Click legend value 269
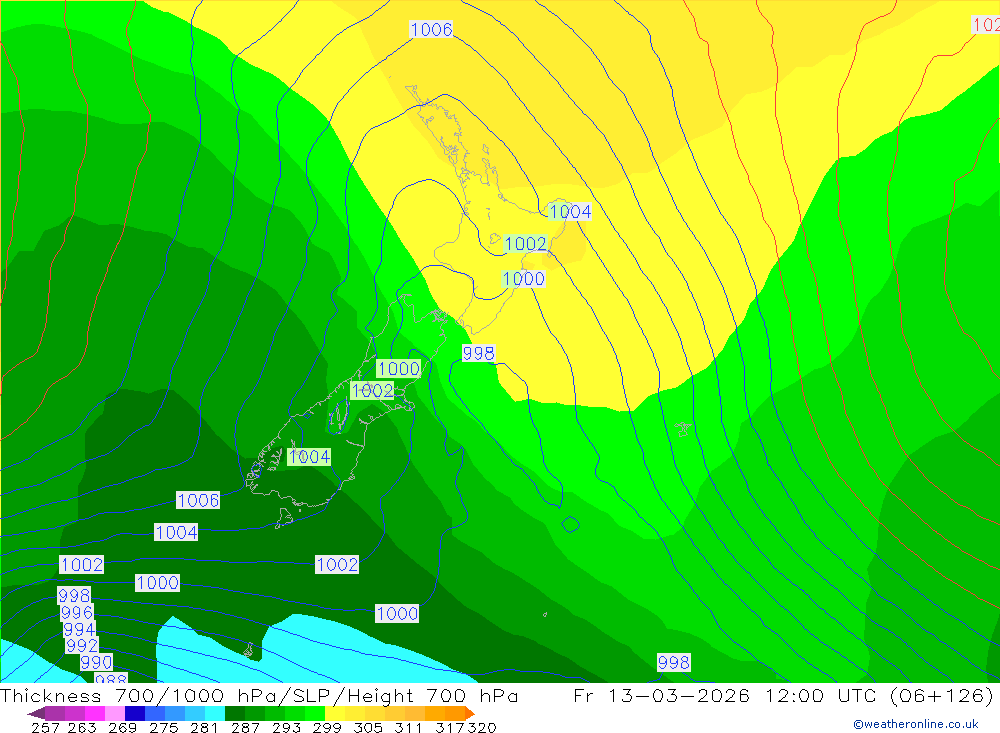 click(122, 727)
